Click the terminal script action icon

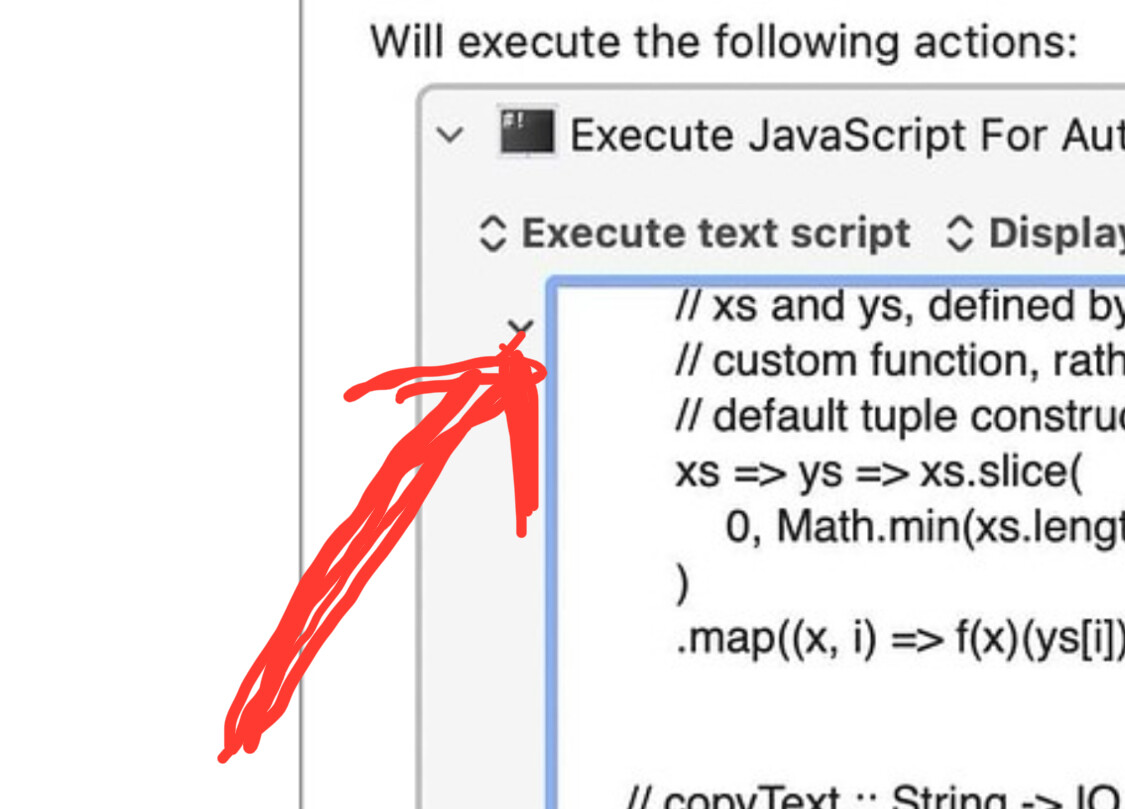click(527, 133)
